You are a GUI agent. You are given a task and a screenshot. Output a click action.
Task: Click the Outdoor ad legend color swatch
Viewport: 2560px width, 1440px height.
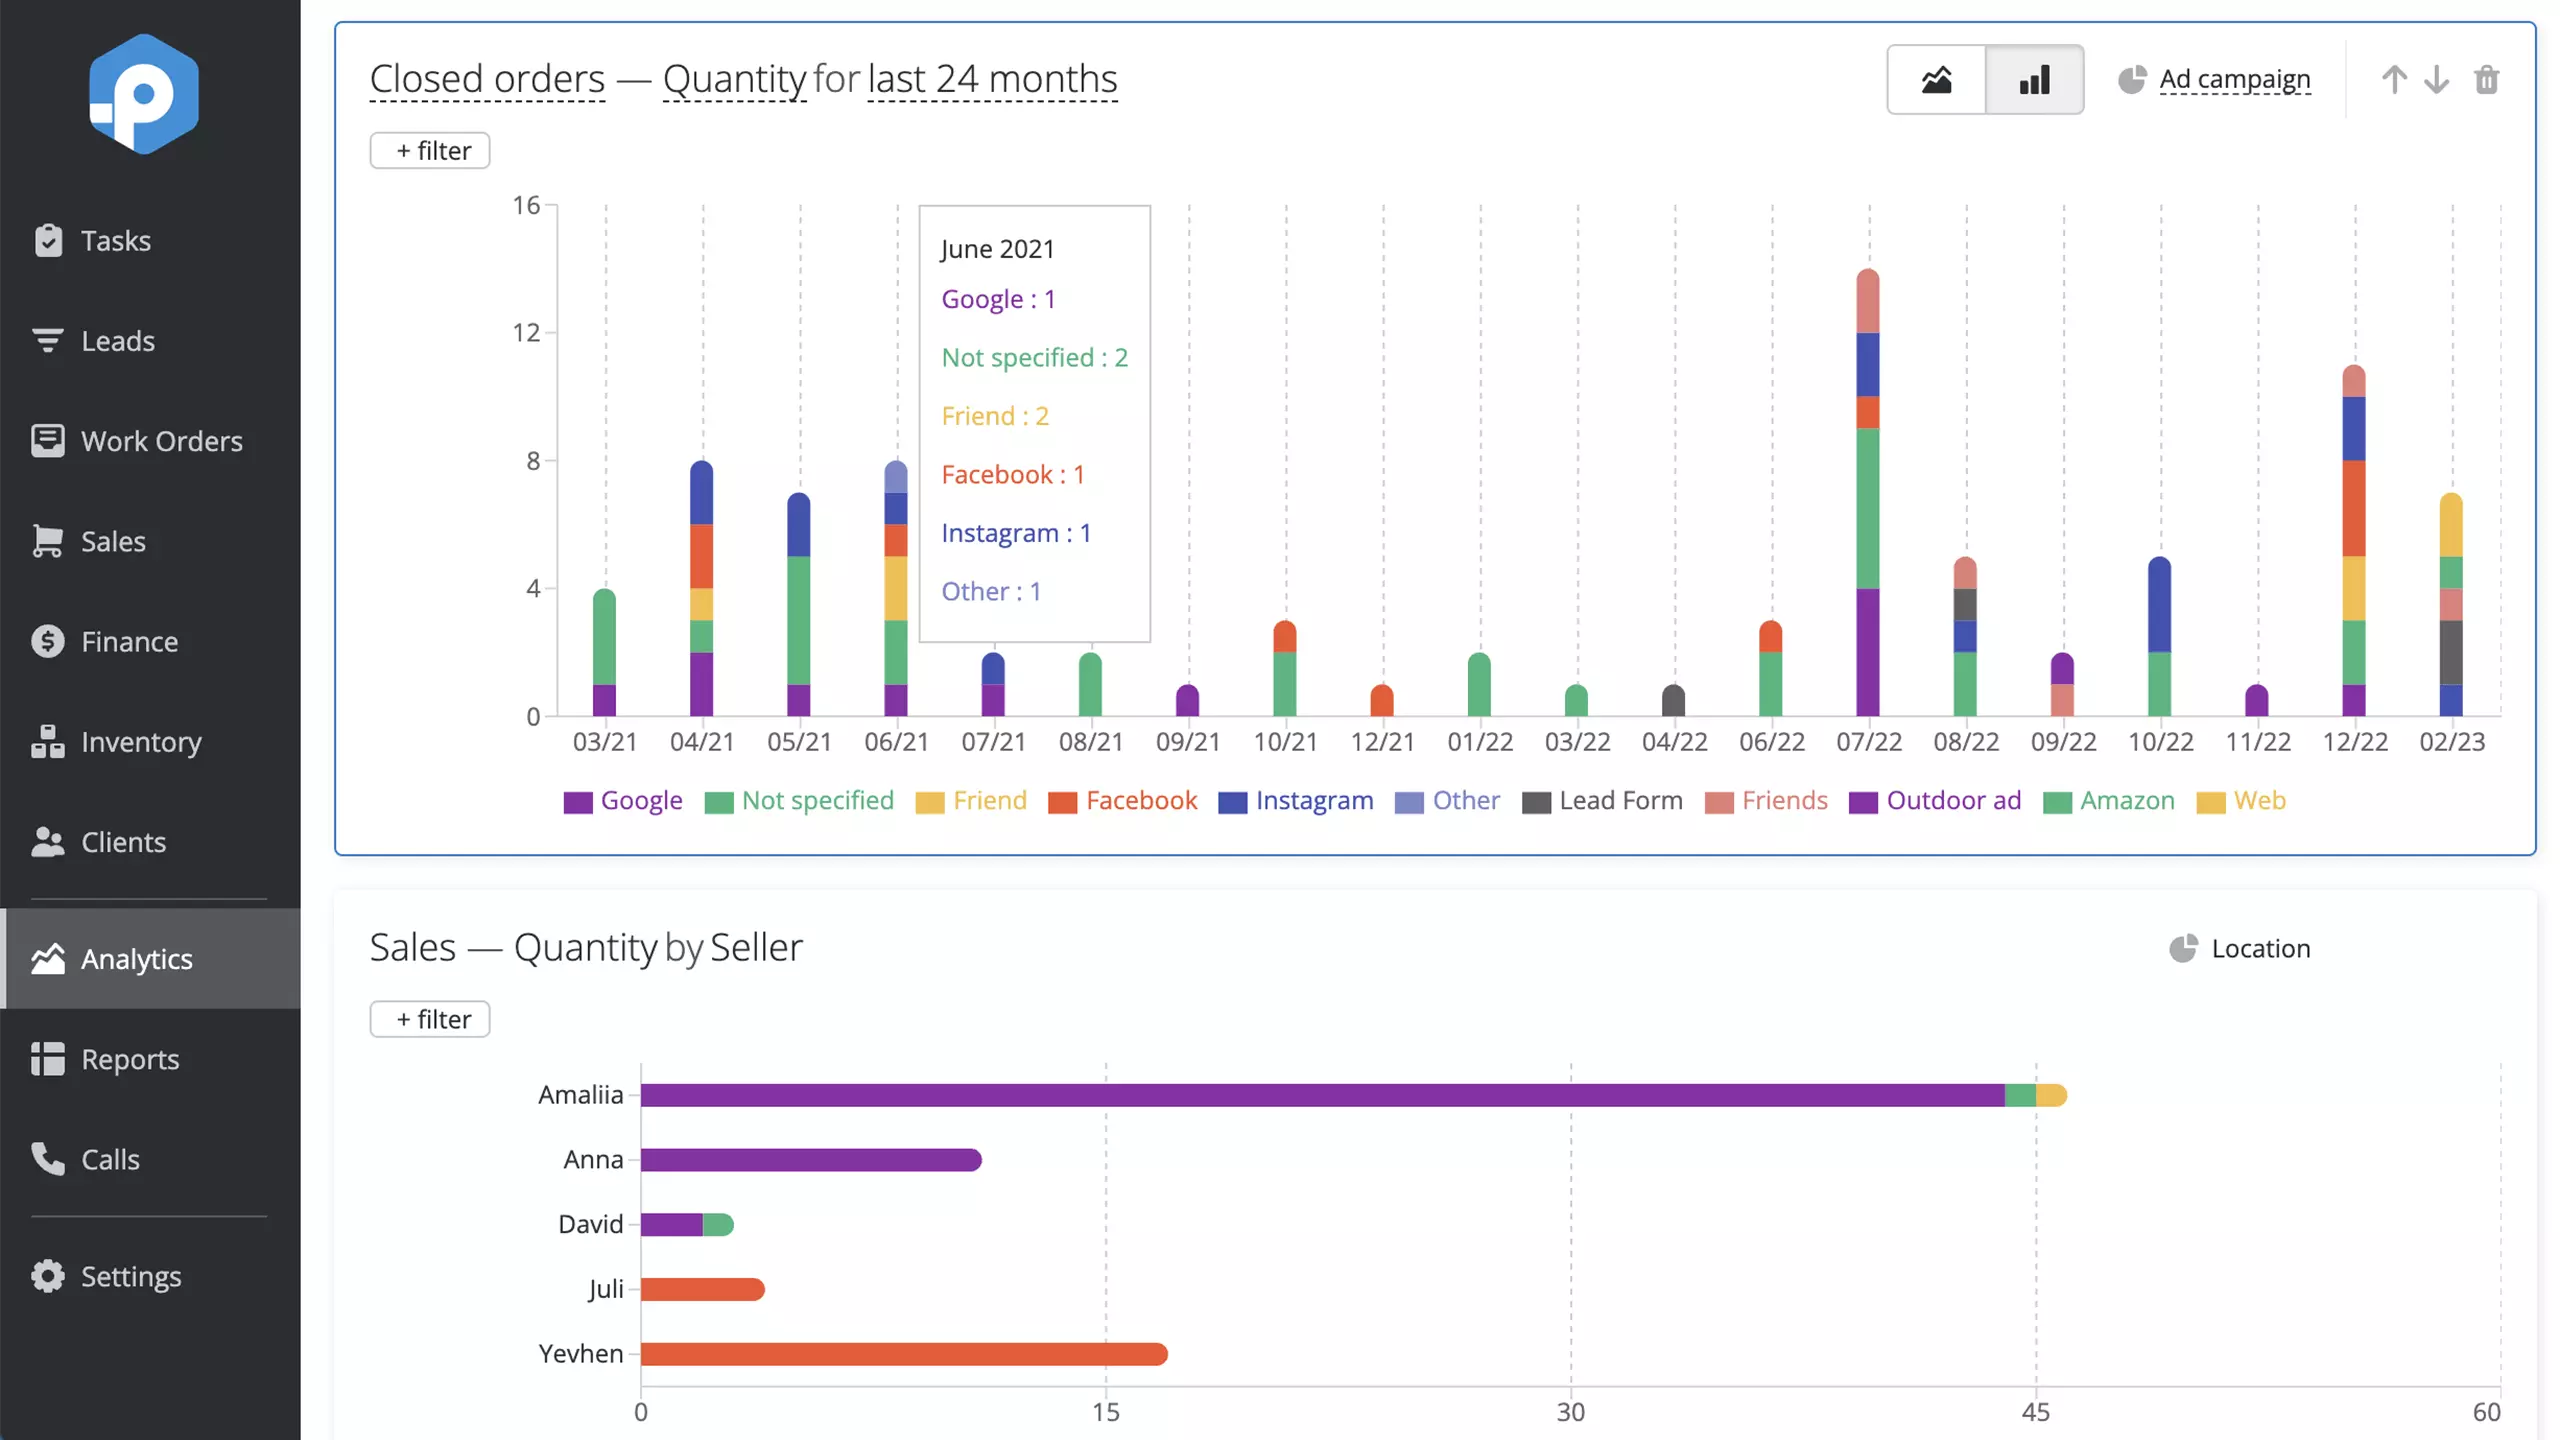(x=1863, y=802)
